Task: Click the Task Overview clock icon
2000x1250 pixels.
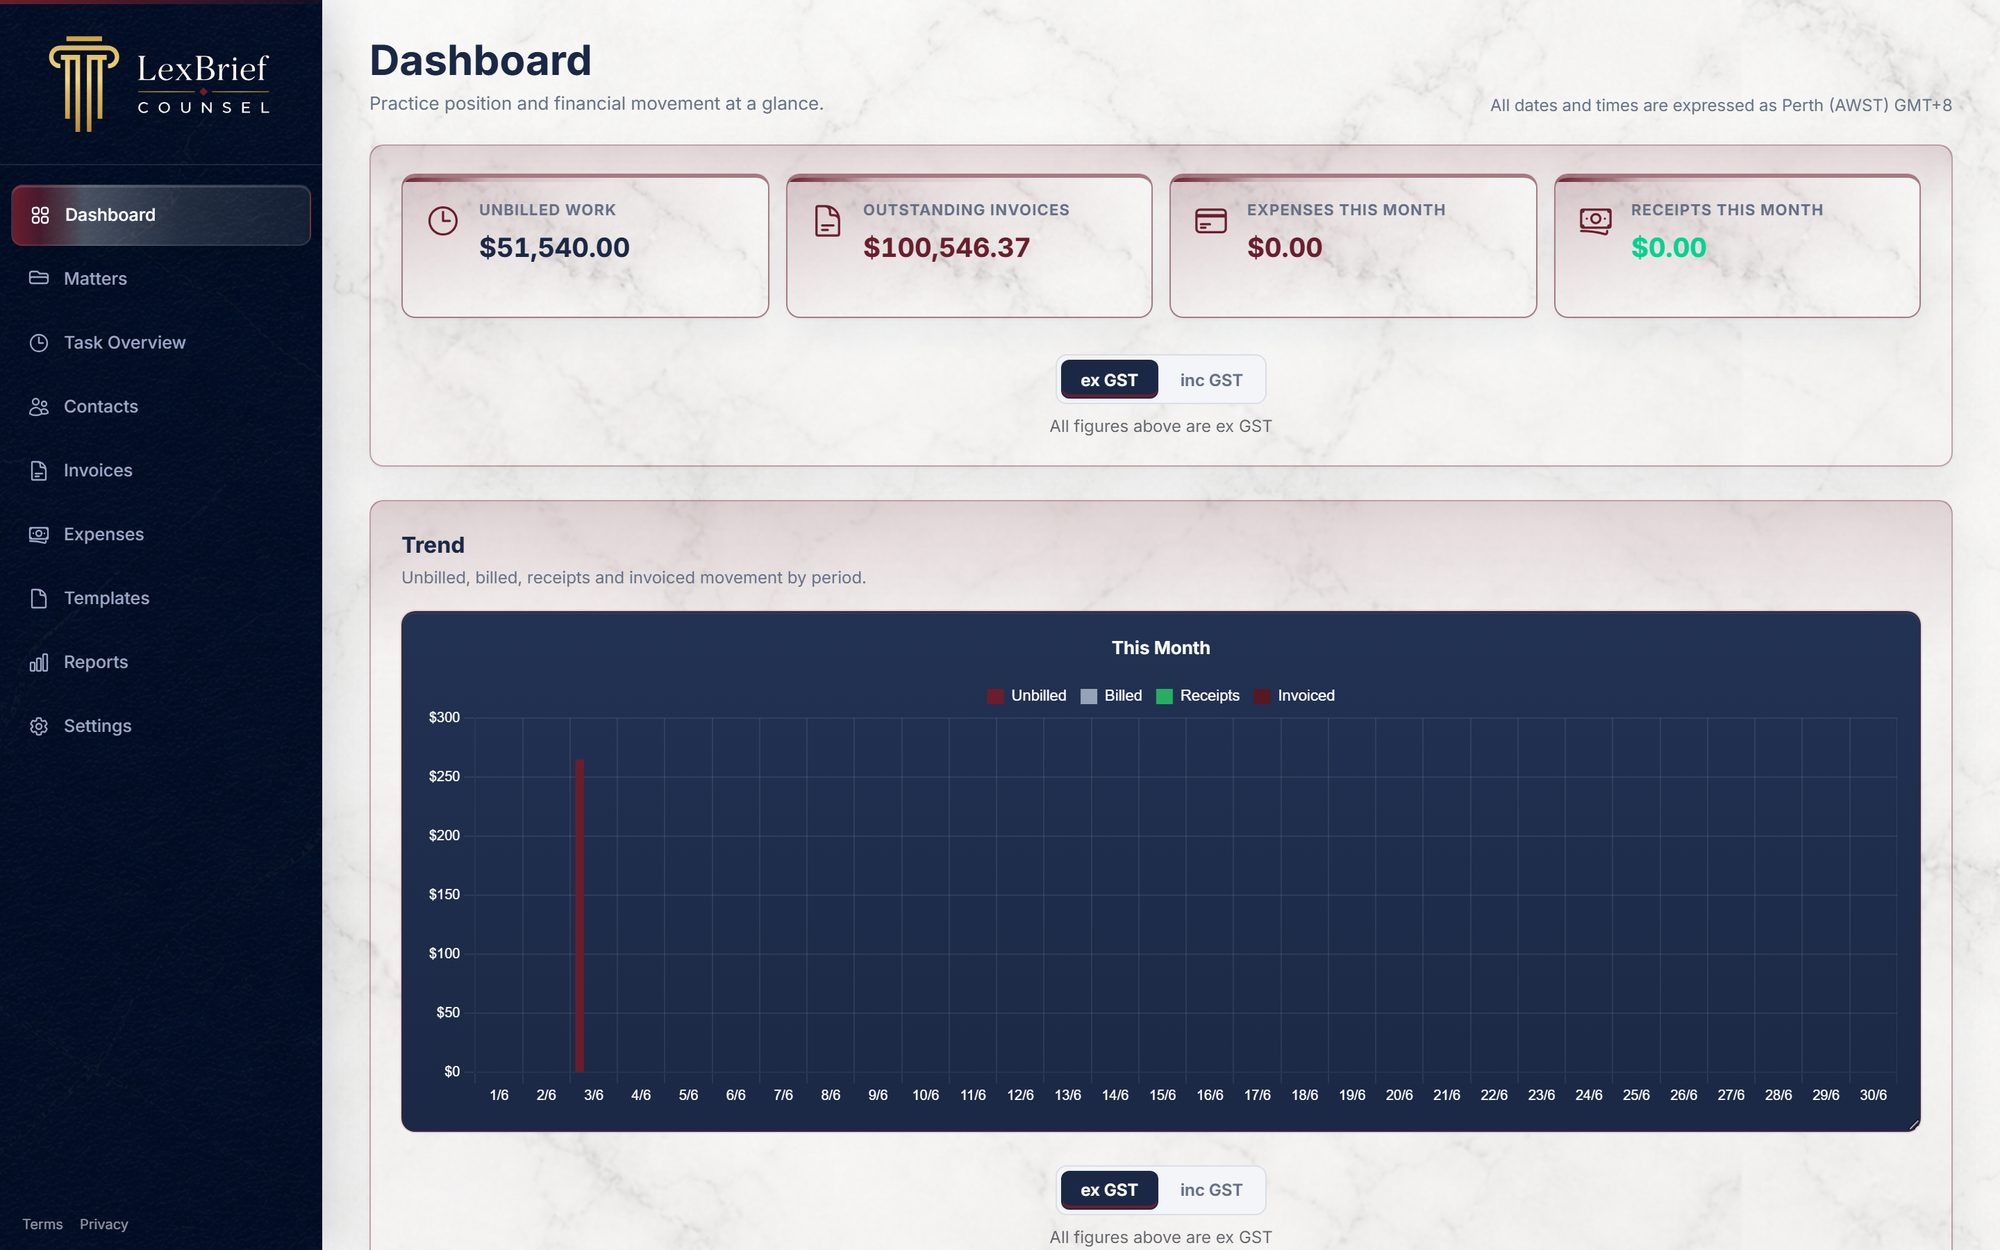Action: click(x=39, y=343)
